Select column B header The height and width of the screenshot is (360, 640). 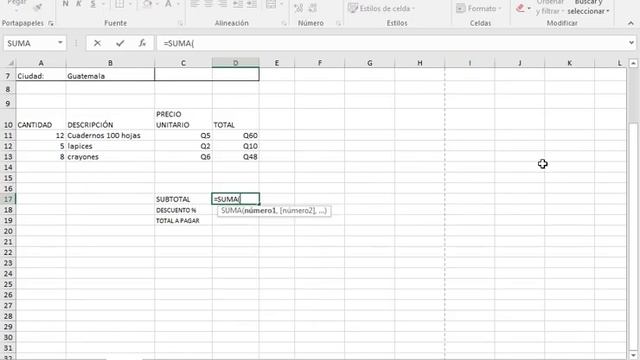pyautogui.click(x=110, y=63)
